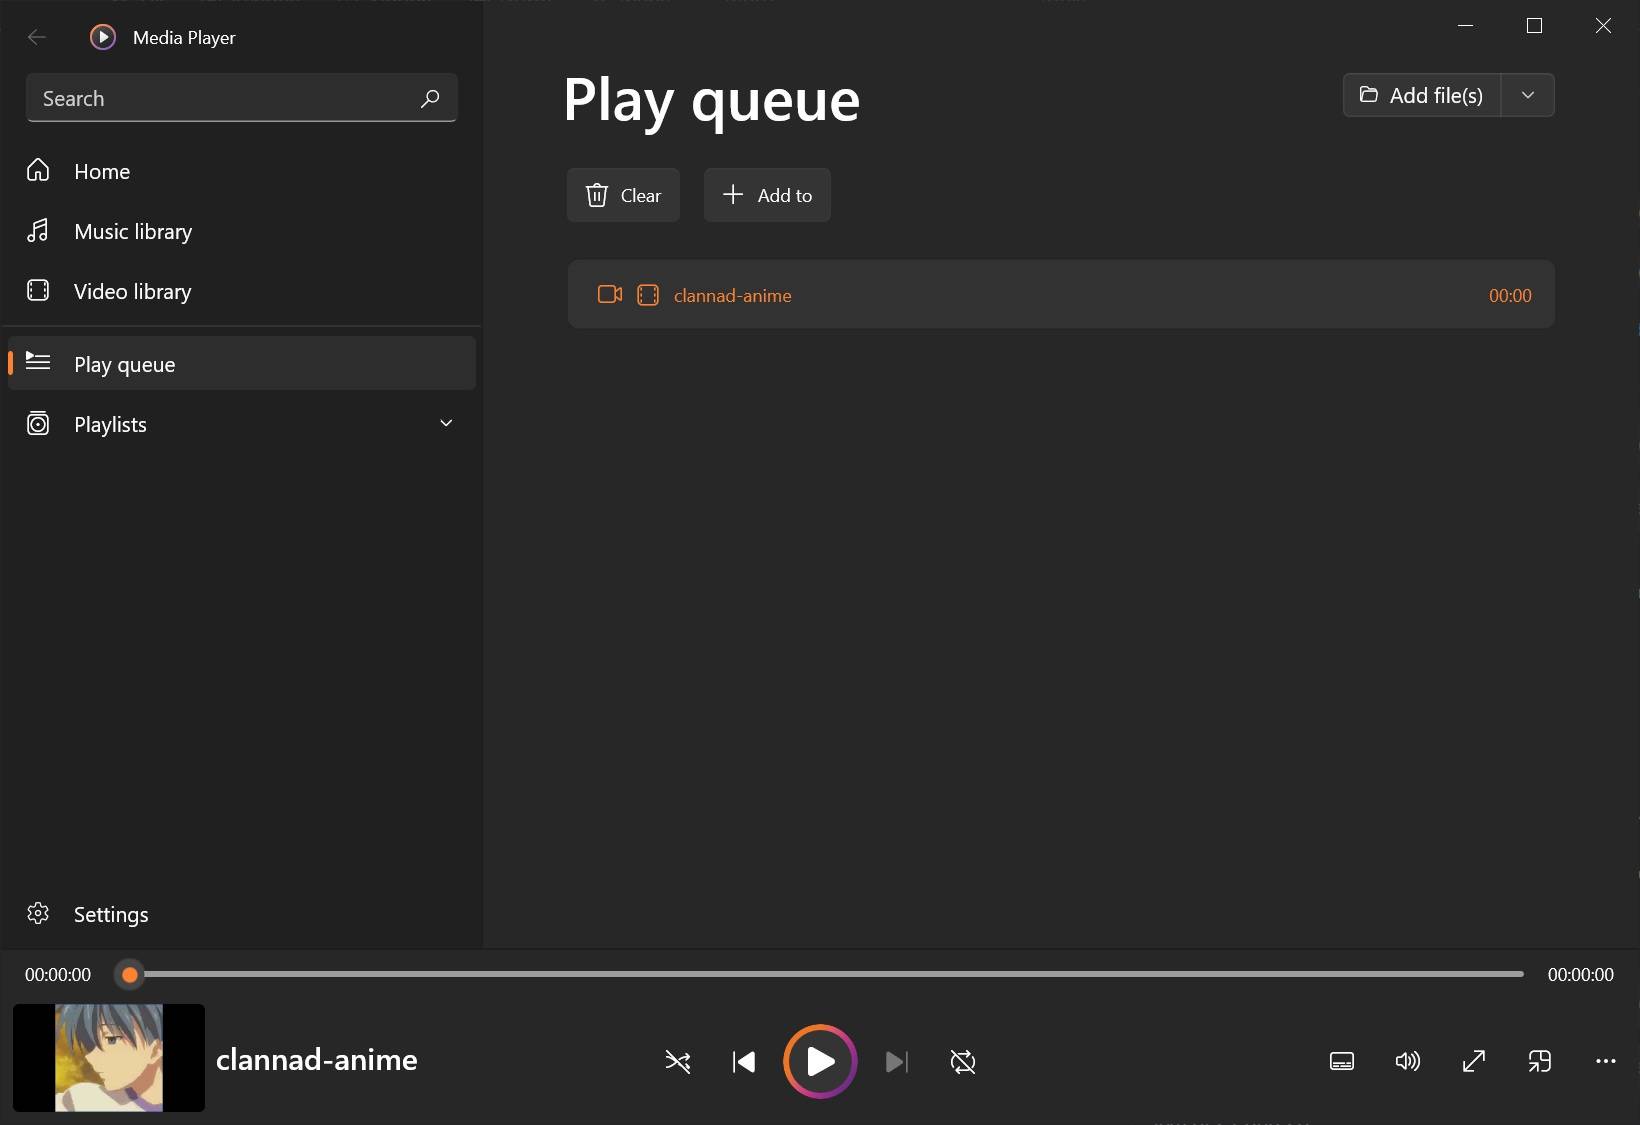The image size is (1640, 1125).
Task: Enter full screen mode
Action: coord(1474,1062)
